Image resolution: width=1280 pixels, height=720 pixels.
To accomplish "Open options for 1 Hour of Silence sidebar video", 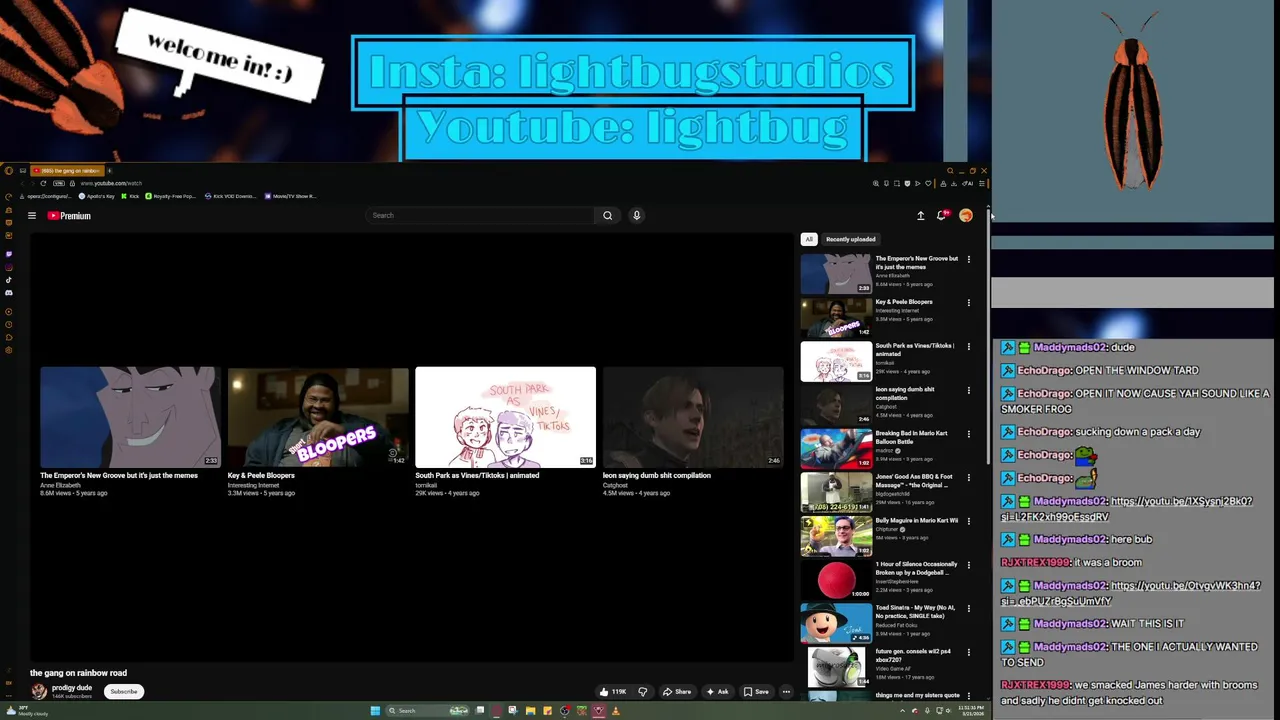I will tap(968, 565).
